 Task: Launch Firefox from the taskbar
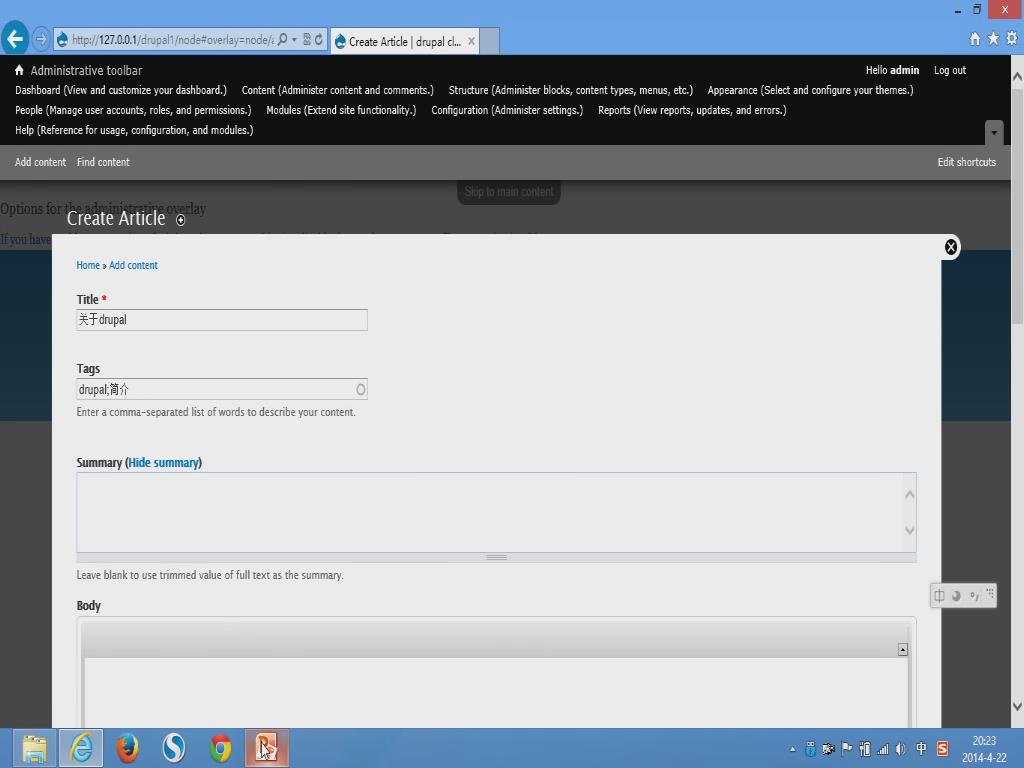(x=127, y=748)
